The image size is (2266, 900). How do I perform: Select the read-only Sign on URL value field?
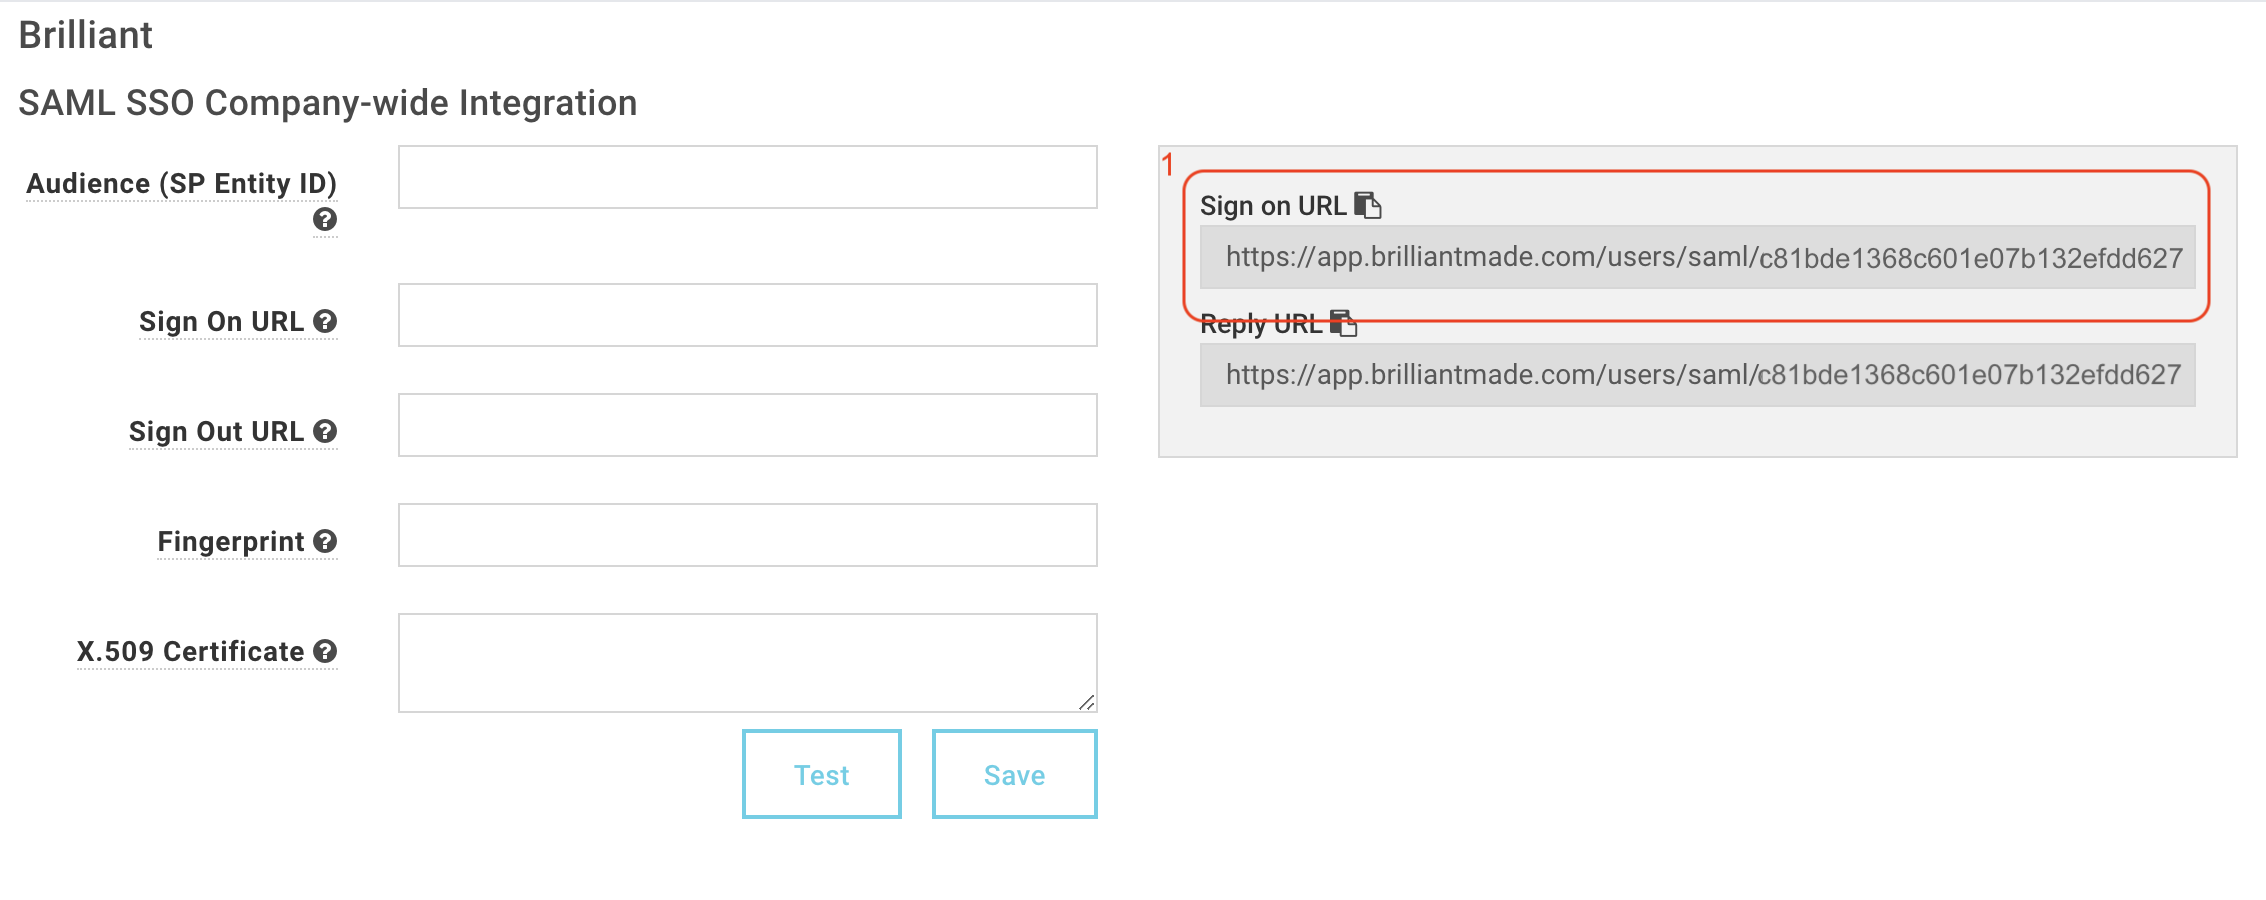(1697, 257)
